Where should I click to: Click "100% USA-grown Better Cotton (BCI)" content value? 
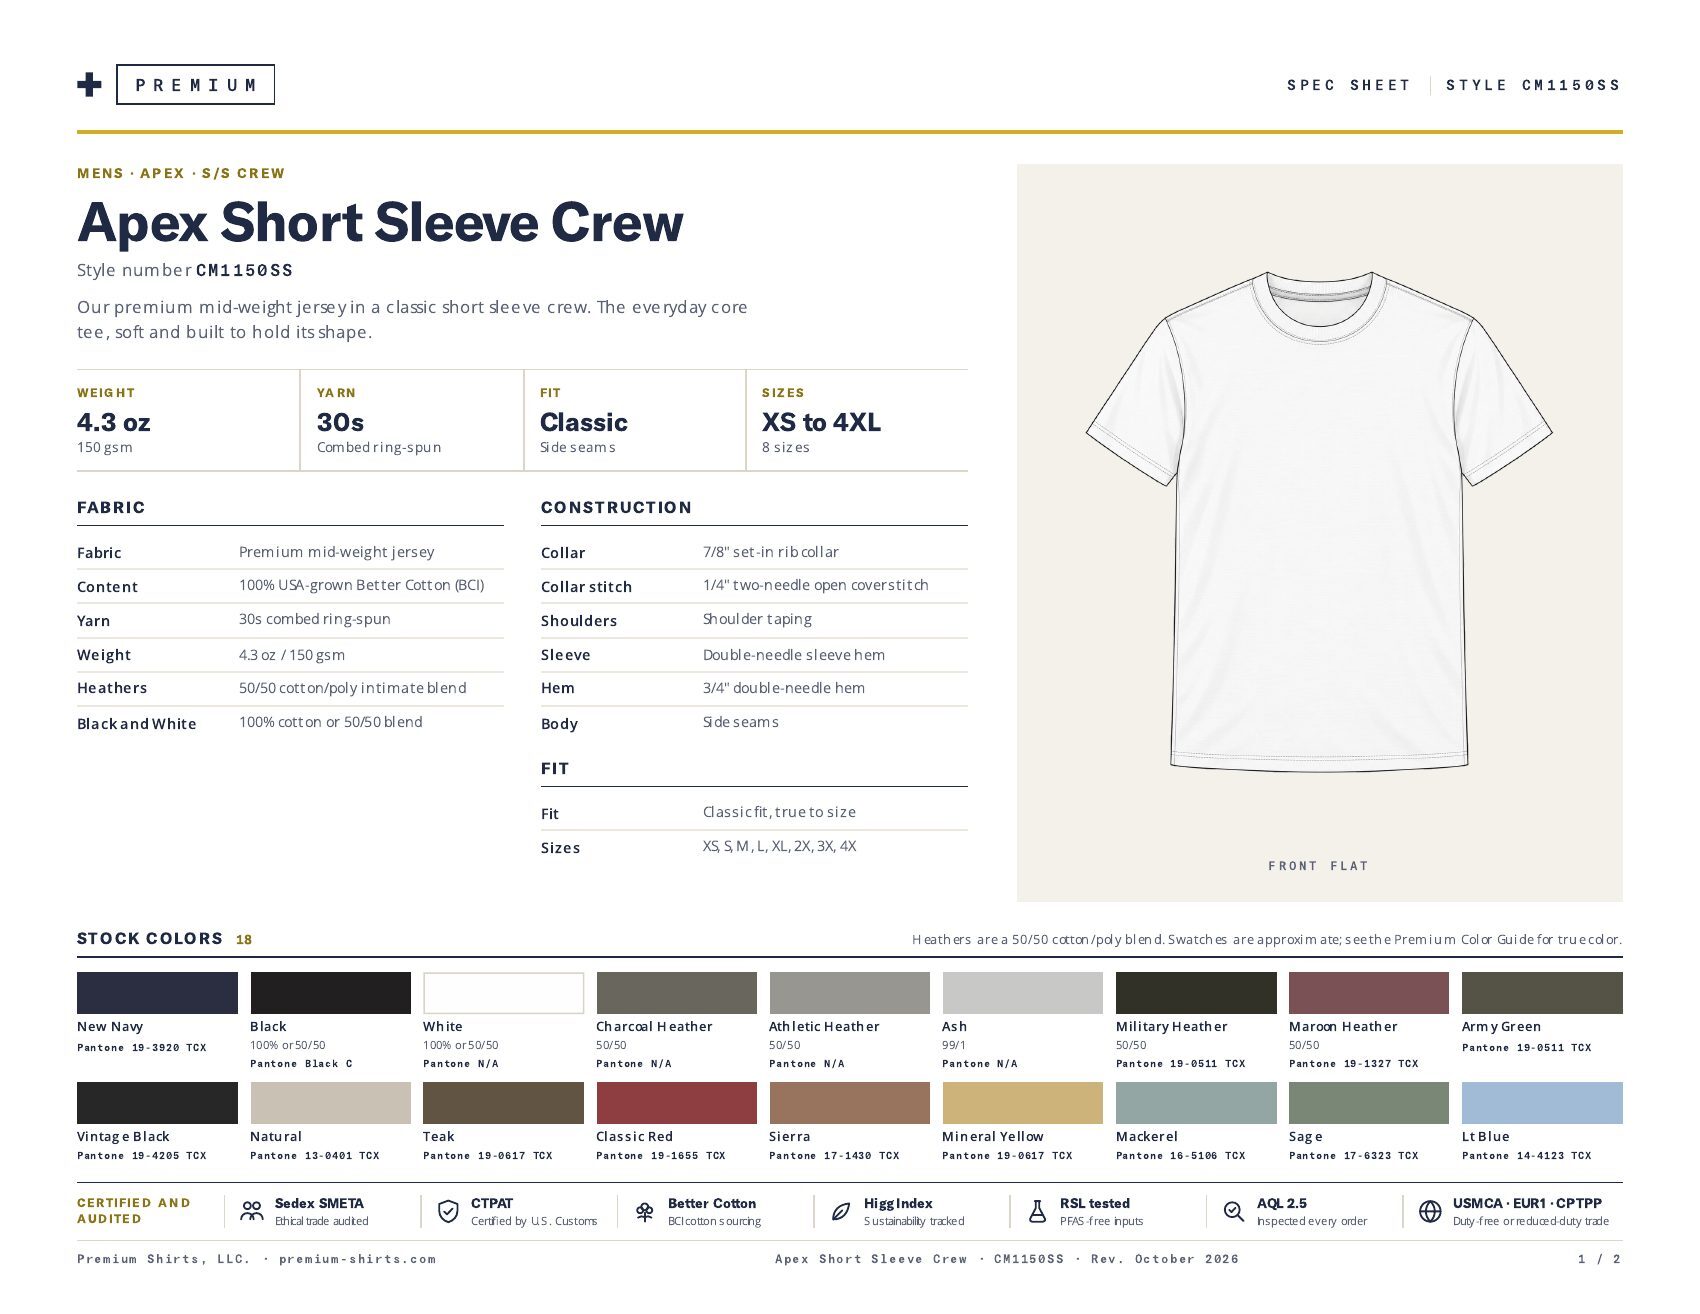coord(362,585)
